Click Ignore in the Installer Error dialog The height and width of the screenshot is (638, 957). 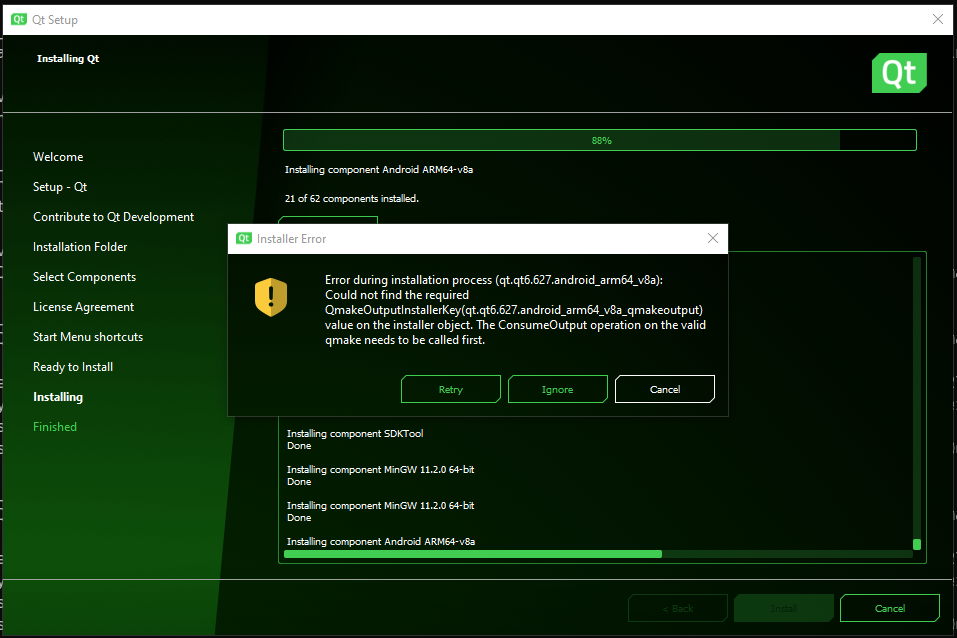[x=557, y=389]
